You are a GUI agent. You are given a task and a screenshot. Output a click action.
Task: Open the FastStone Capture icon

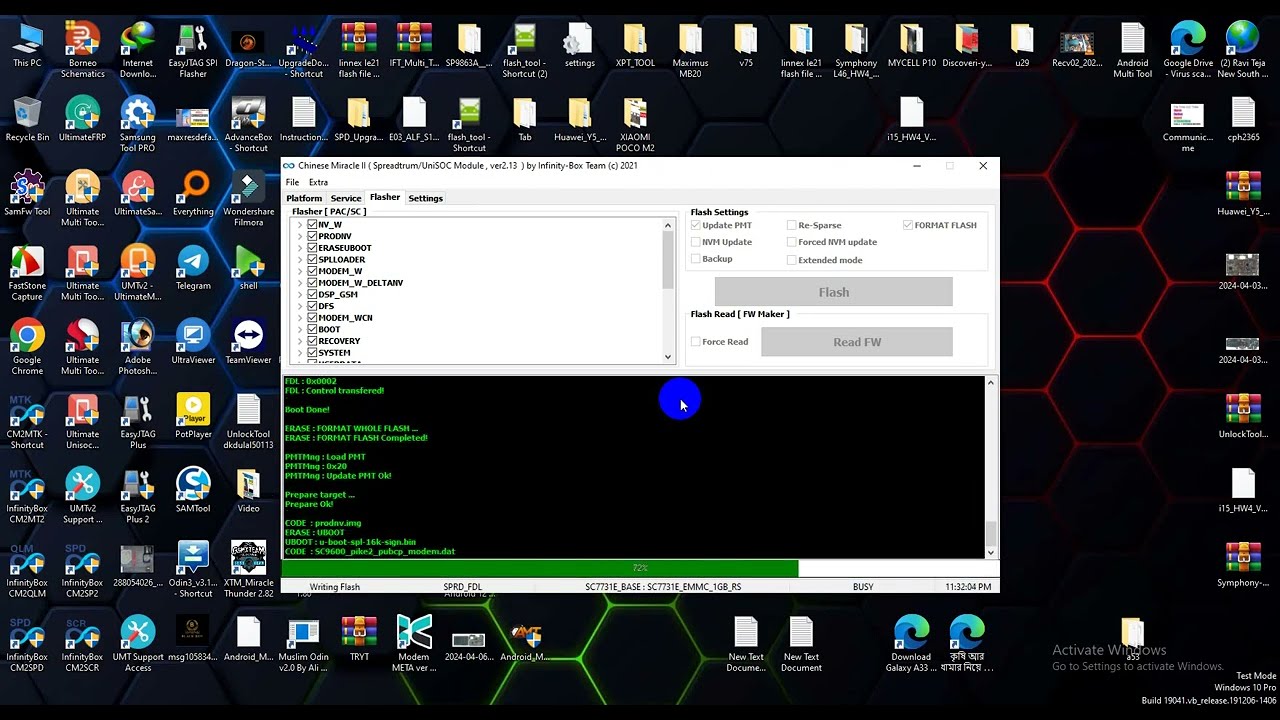click(x=27, y=273)
